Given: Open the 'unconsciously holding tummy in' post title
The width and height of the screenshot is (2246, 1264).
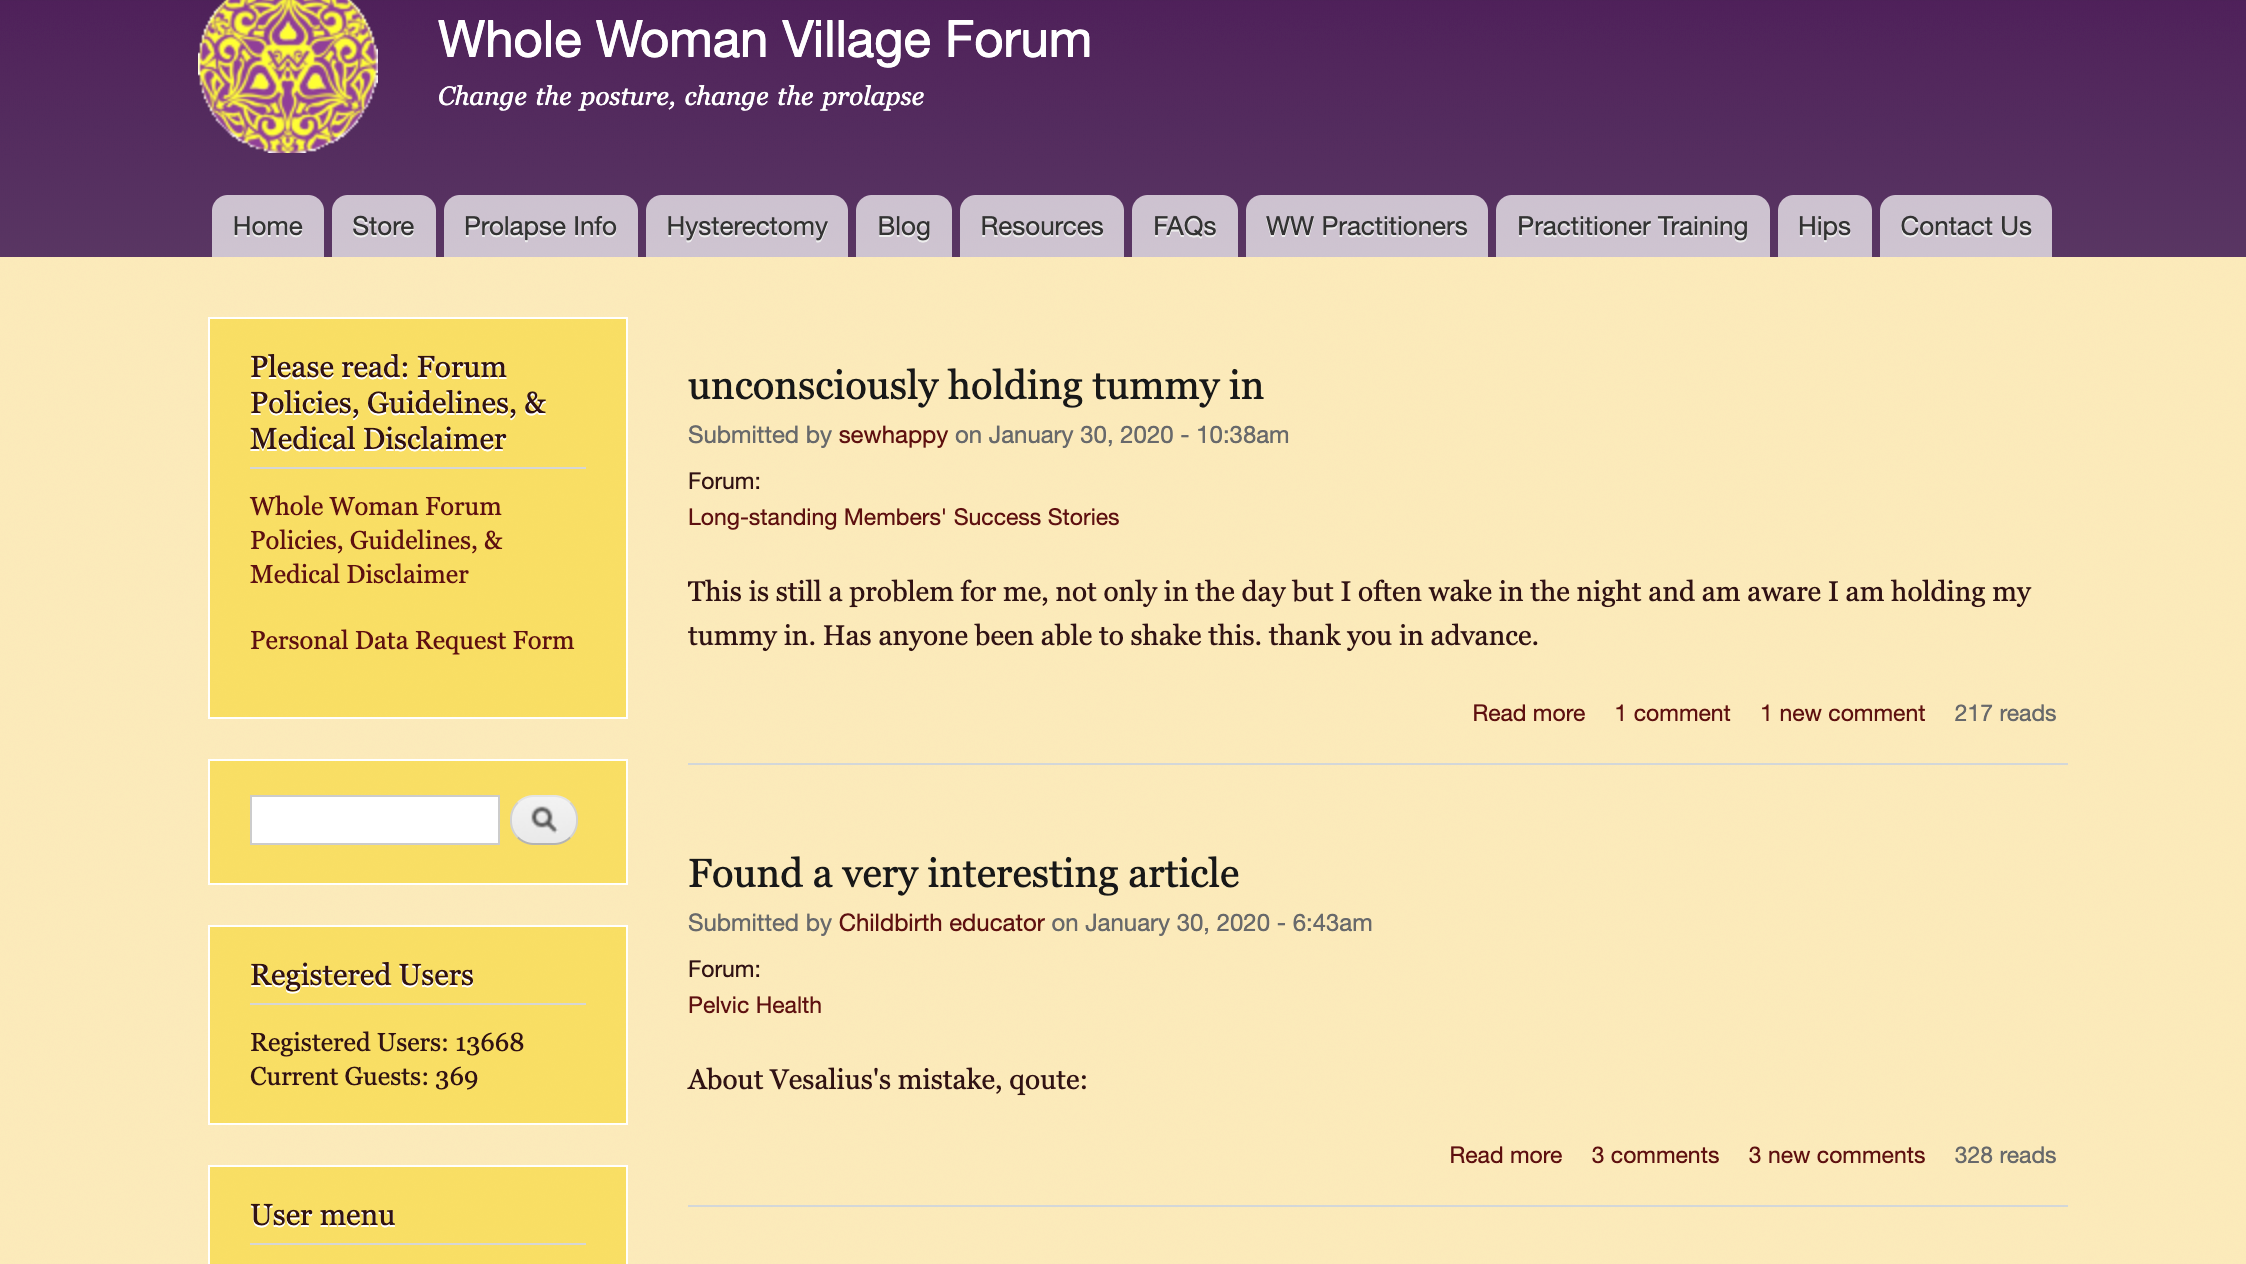Looking at the screenshot, I should coord(975,386).
